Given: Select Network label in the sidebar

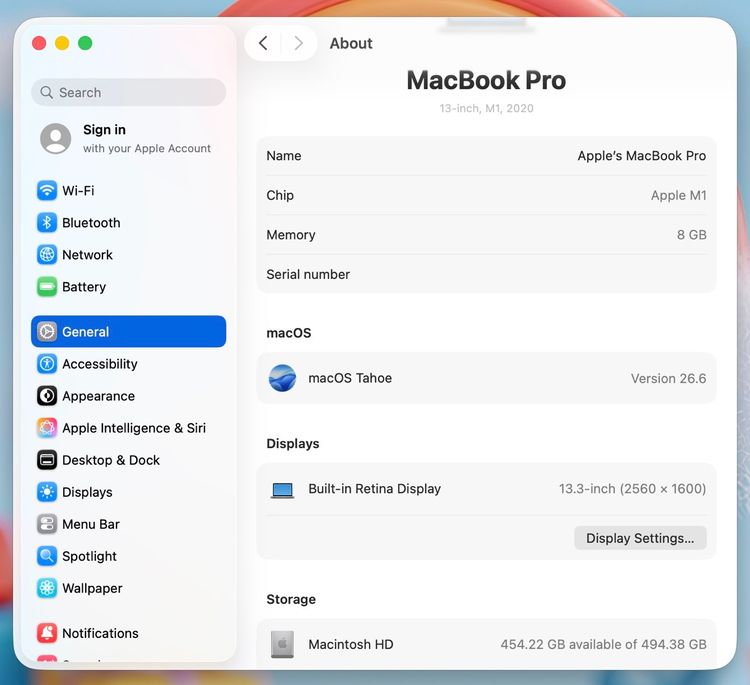Looking at the screenshot, I should 87,254.
